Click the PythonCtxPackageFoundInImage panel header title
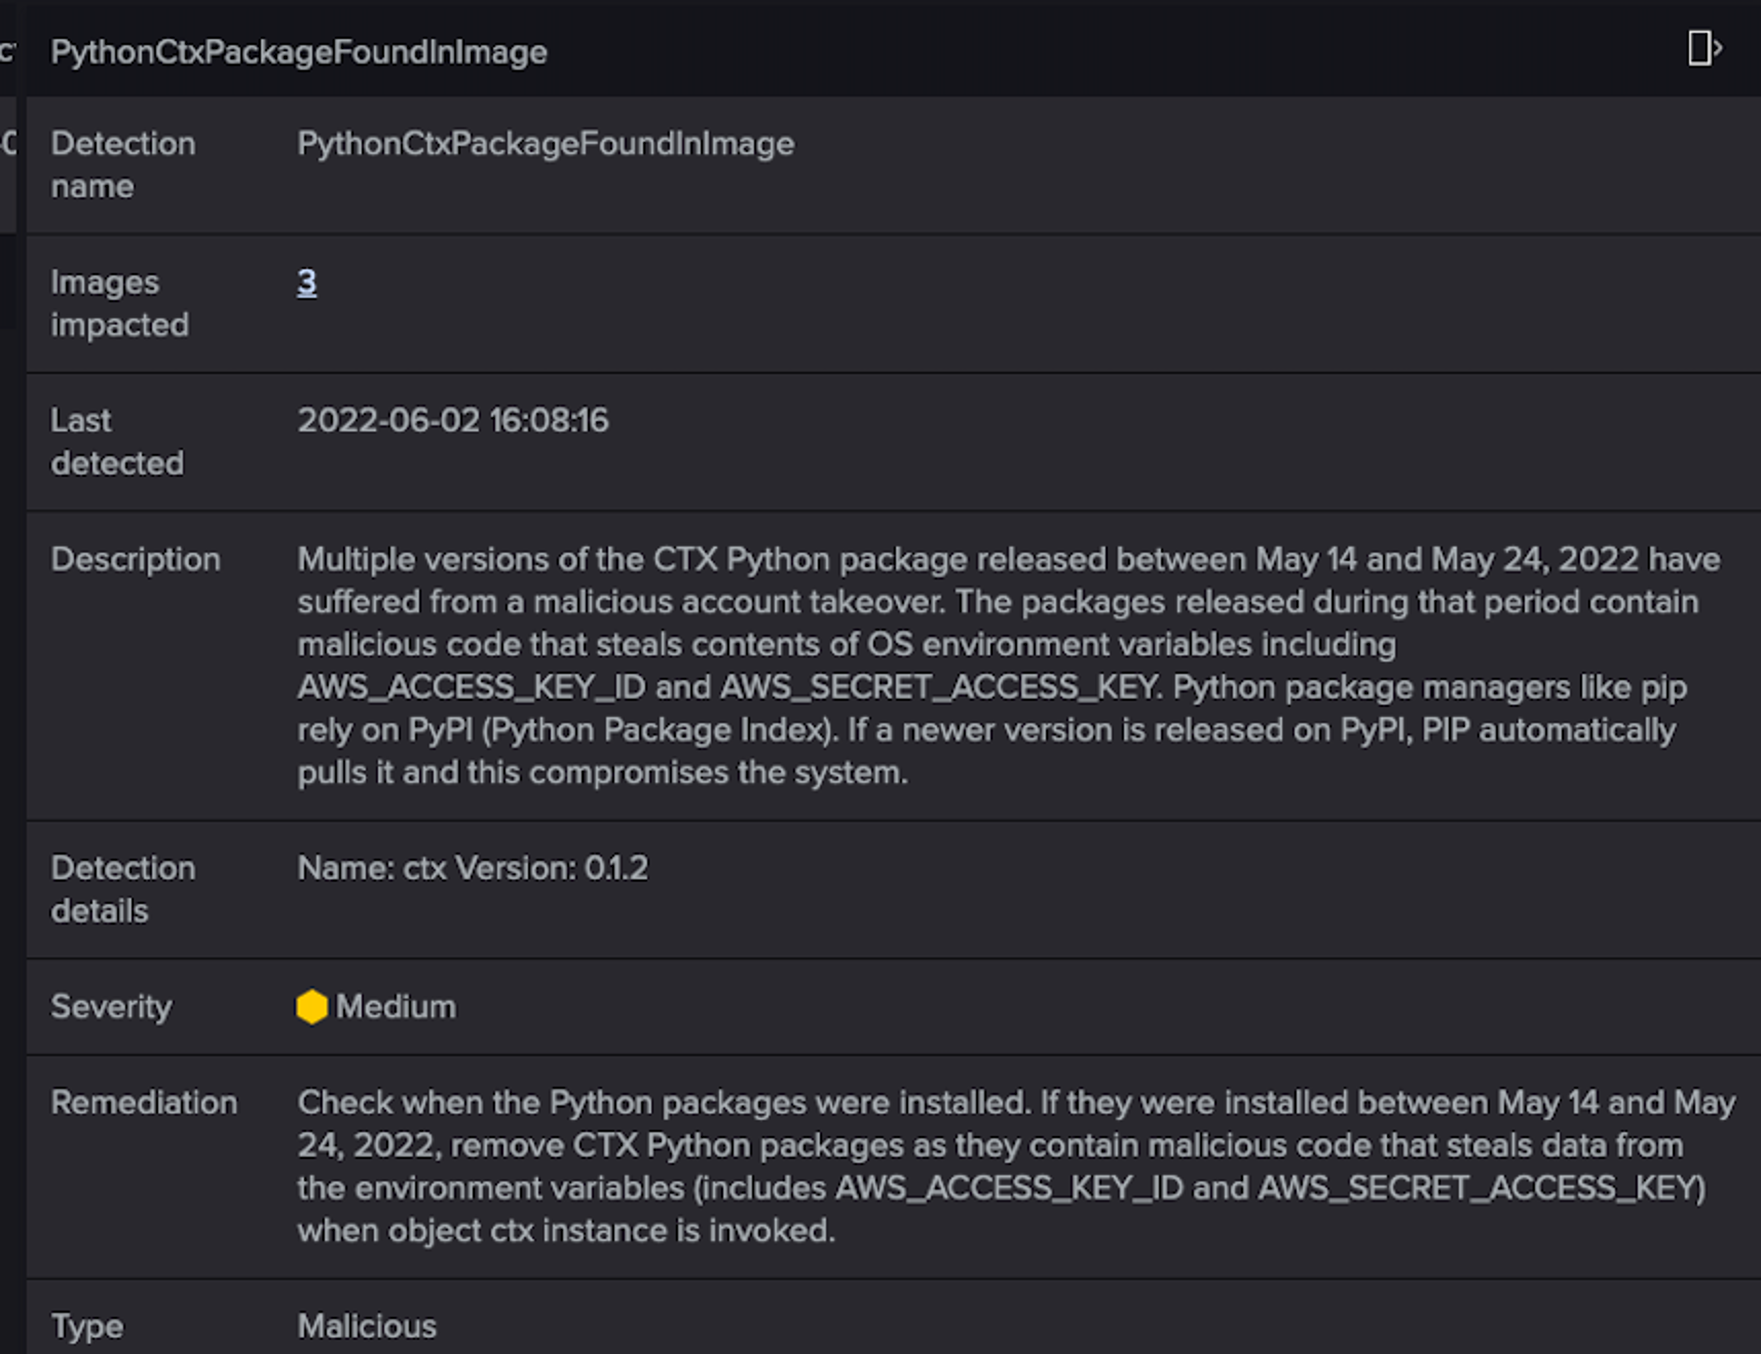 pos(299,52)
